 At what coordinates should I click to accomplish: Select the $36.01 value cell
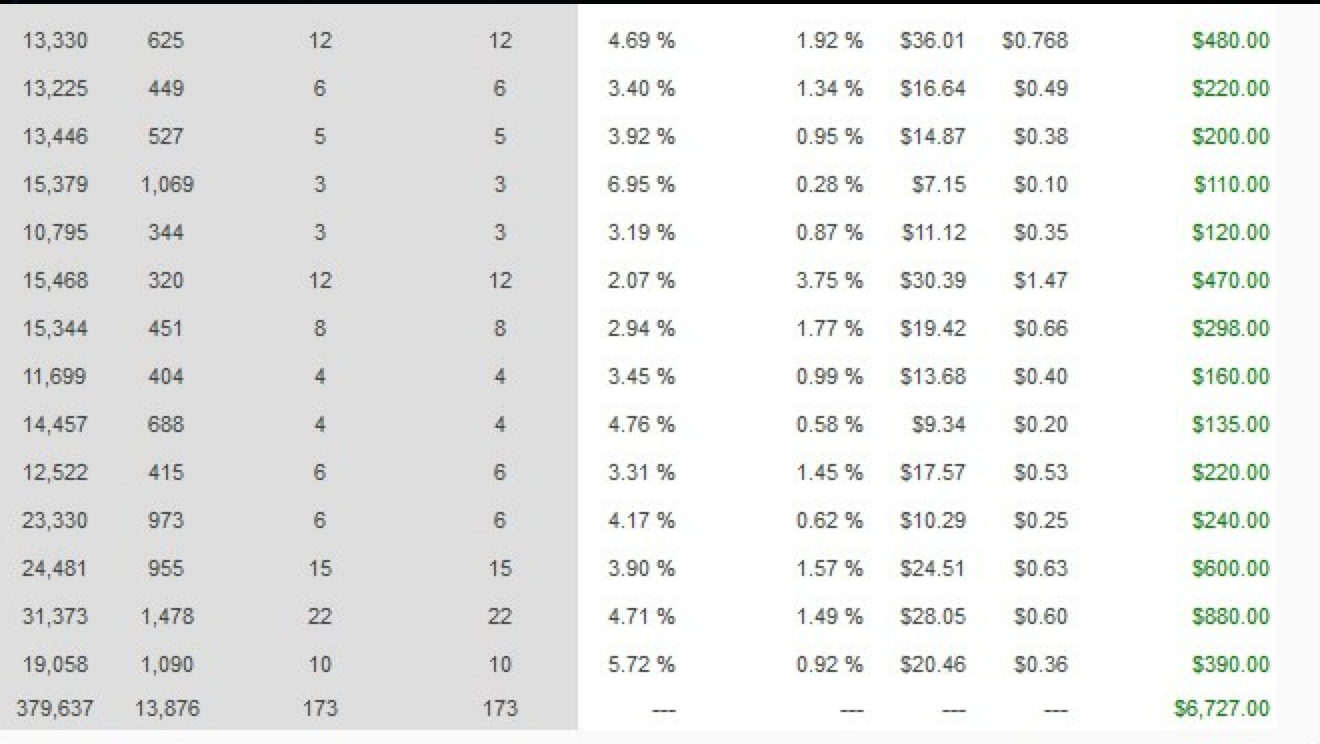932,41
